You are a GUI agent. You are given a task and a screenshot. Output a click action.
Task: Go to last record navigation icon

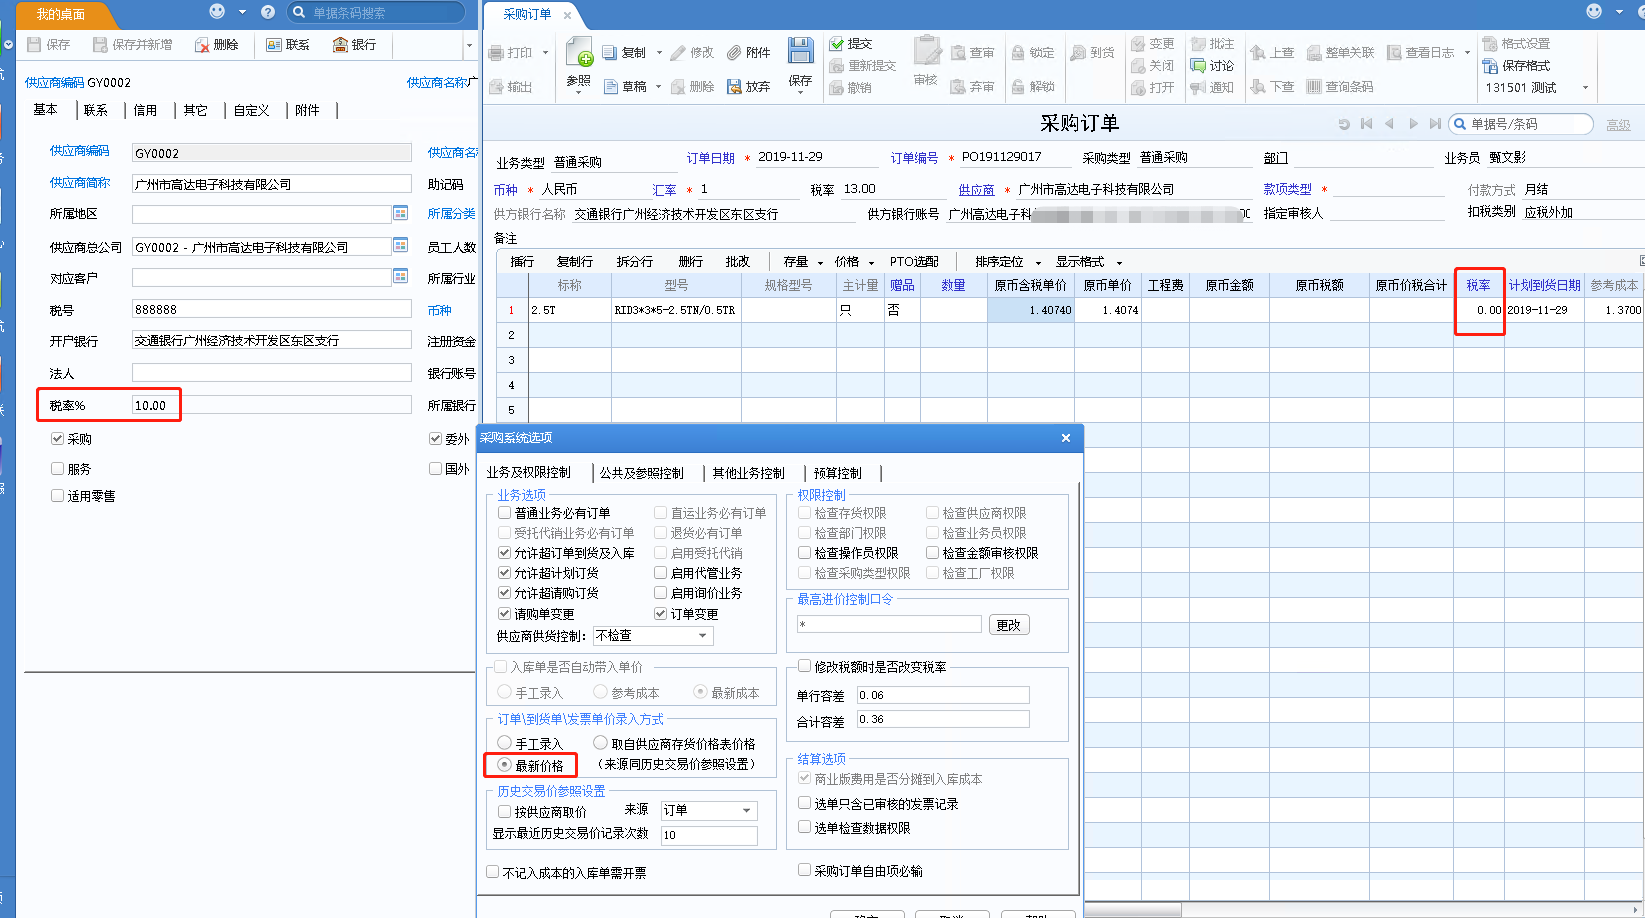point(1435,124)
